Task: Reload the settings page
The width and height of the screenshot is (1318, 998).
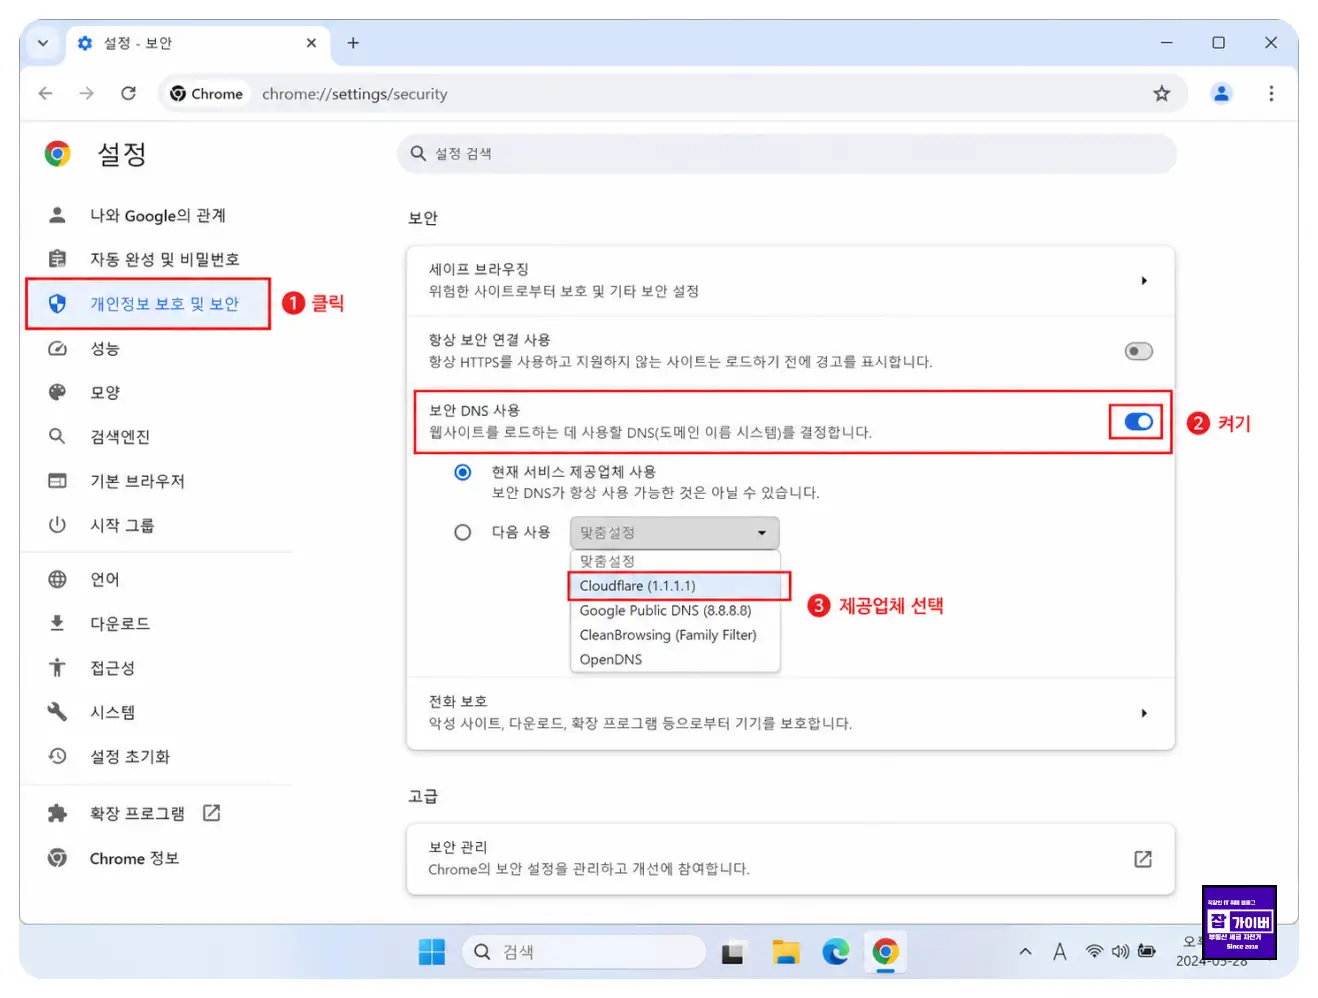Action: click(129, 93)
